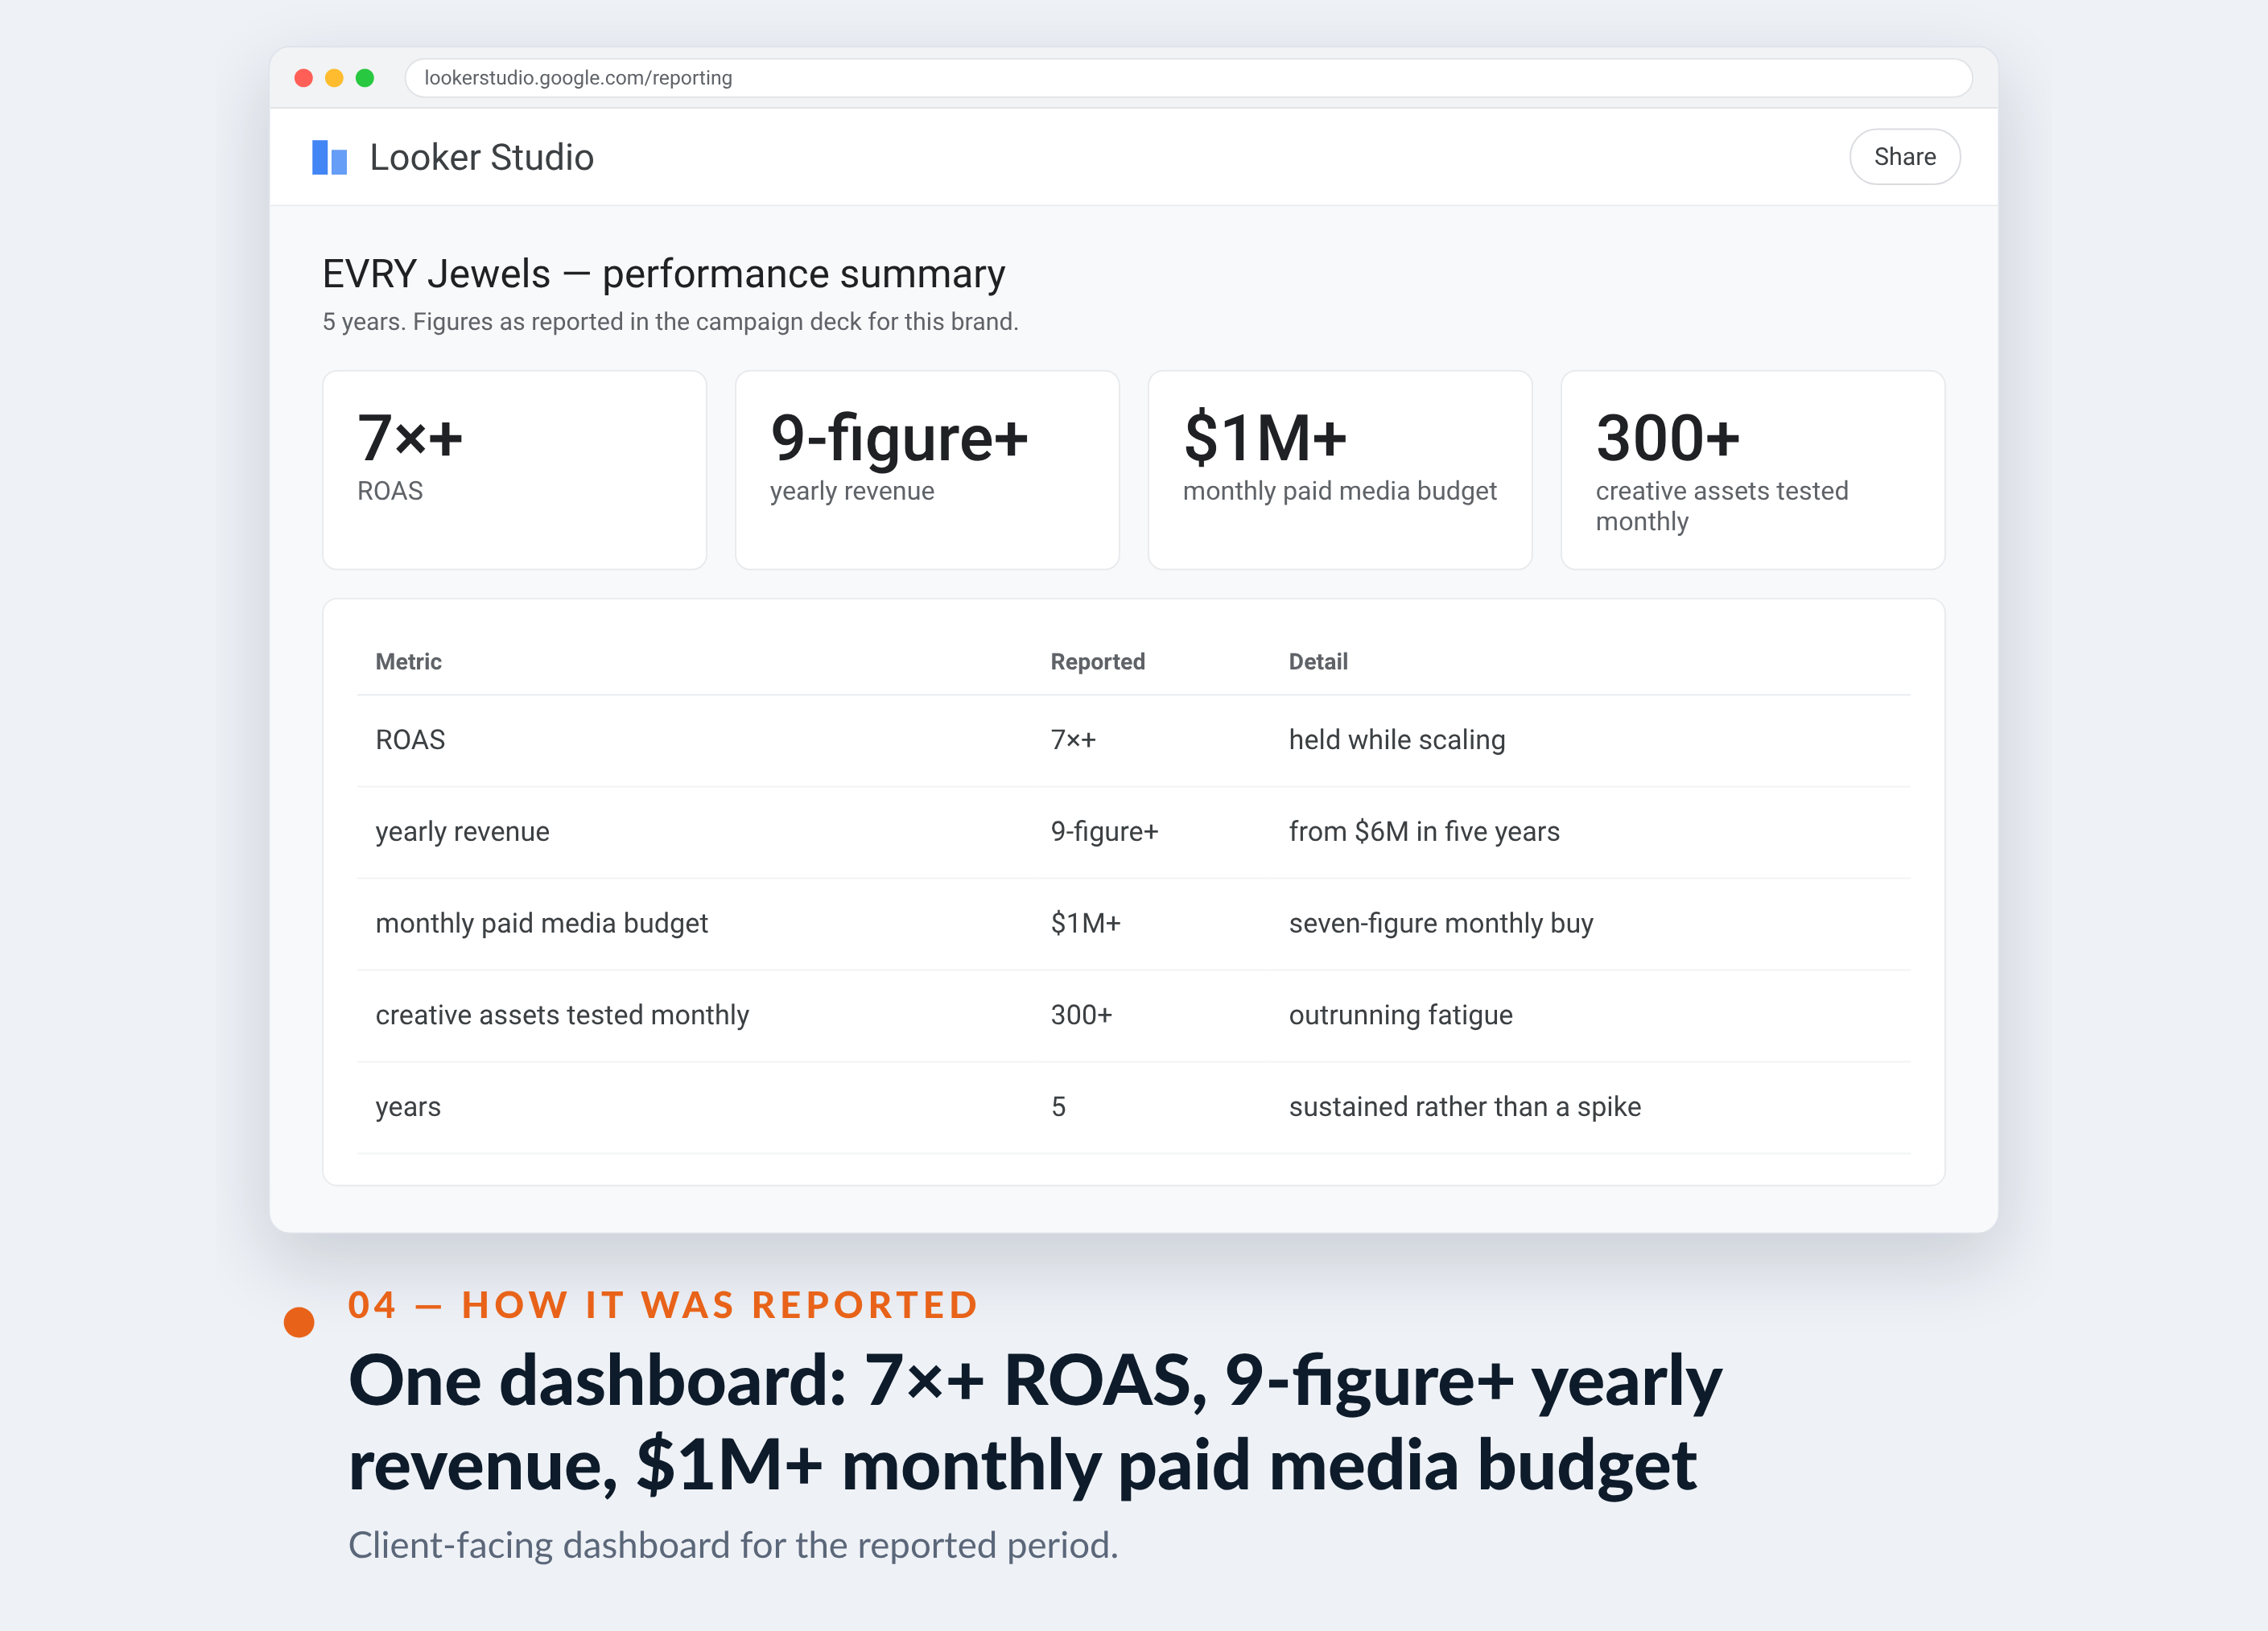2268x1631 pixels.
Task: Click 'creative assets tested monthly' table row label
Action: [562, 1016]
